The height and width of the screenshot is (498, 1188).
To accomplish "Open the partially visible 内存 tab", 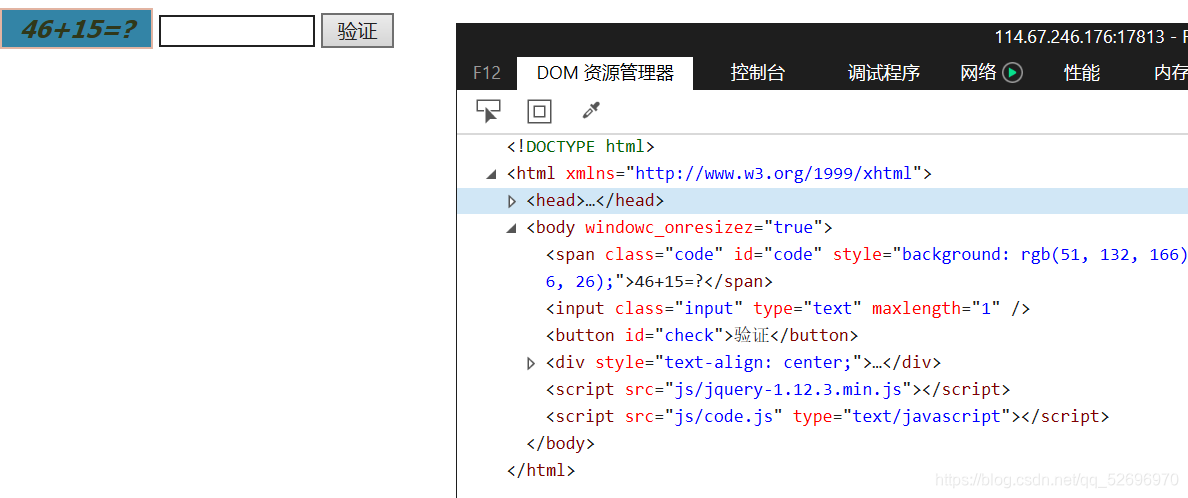I will [1171, 73].
